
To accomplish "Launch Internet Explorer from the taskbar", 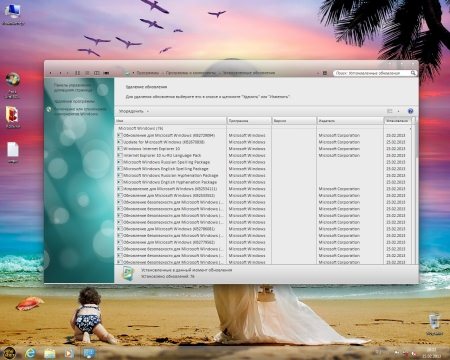I will click(31, 353).
